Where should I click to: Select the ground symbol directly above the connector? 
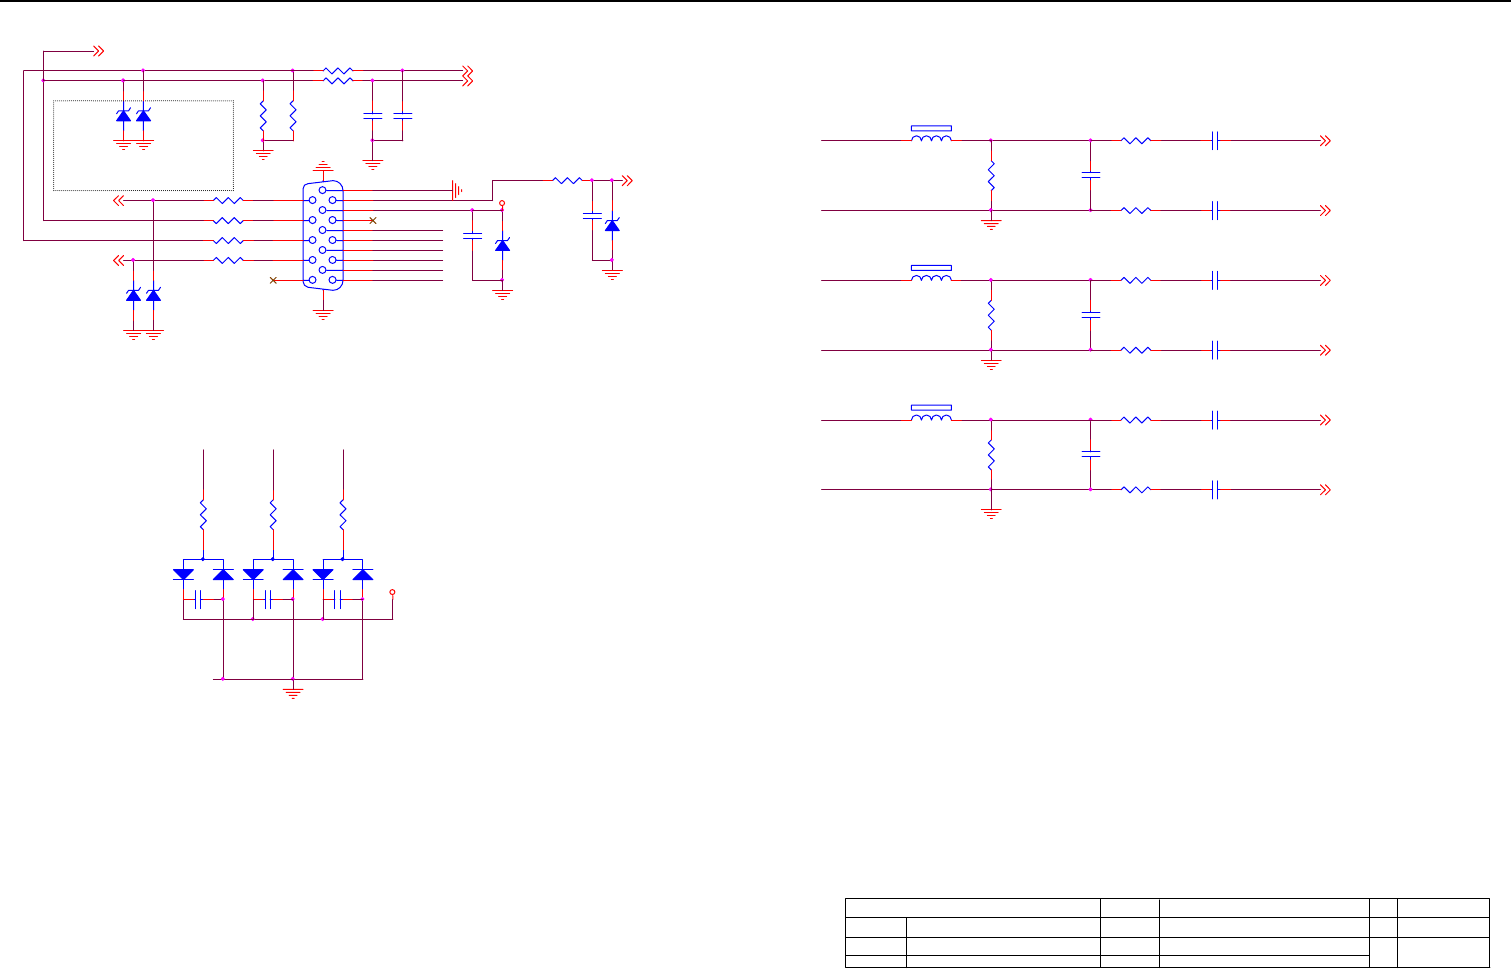pos(323,165)
